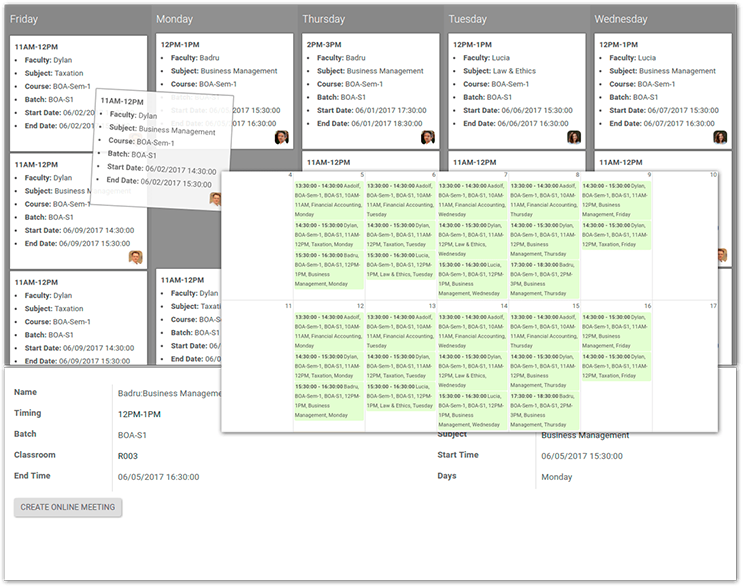Click calendar day number 10

click(713, 175)
